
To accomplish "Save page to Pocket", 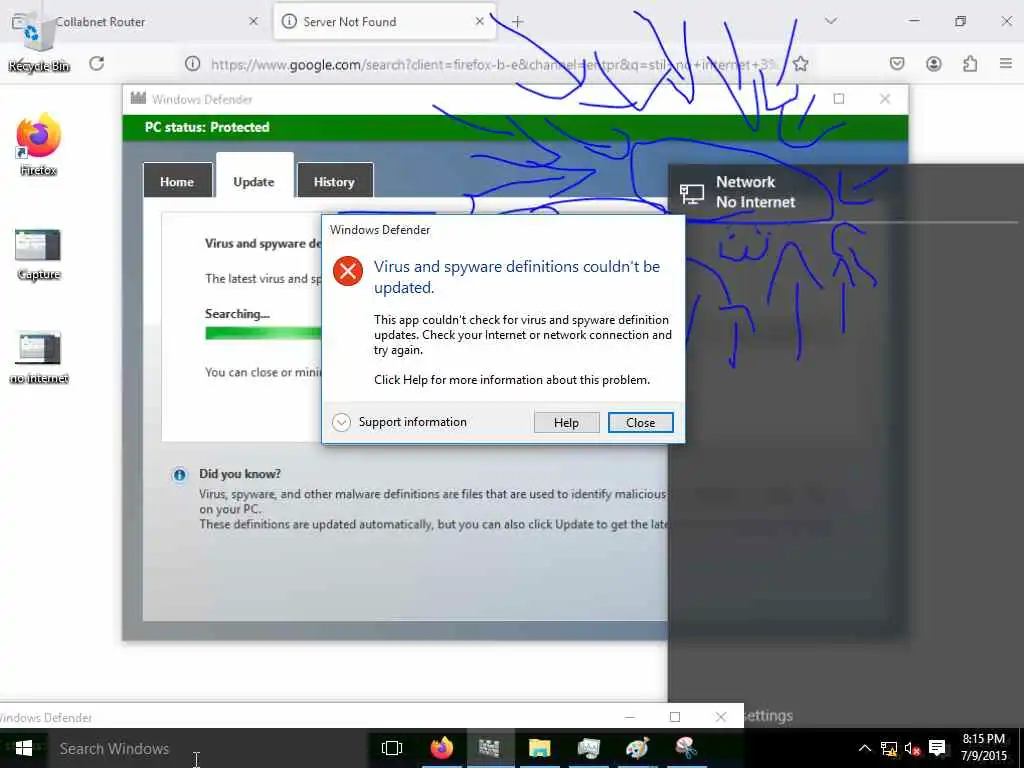I will [897, 63].
